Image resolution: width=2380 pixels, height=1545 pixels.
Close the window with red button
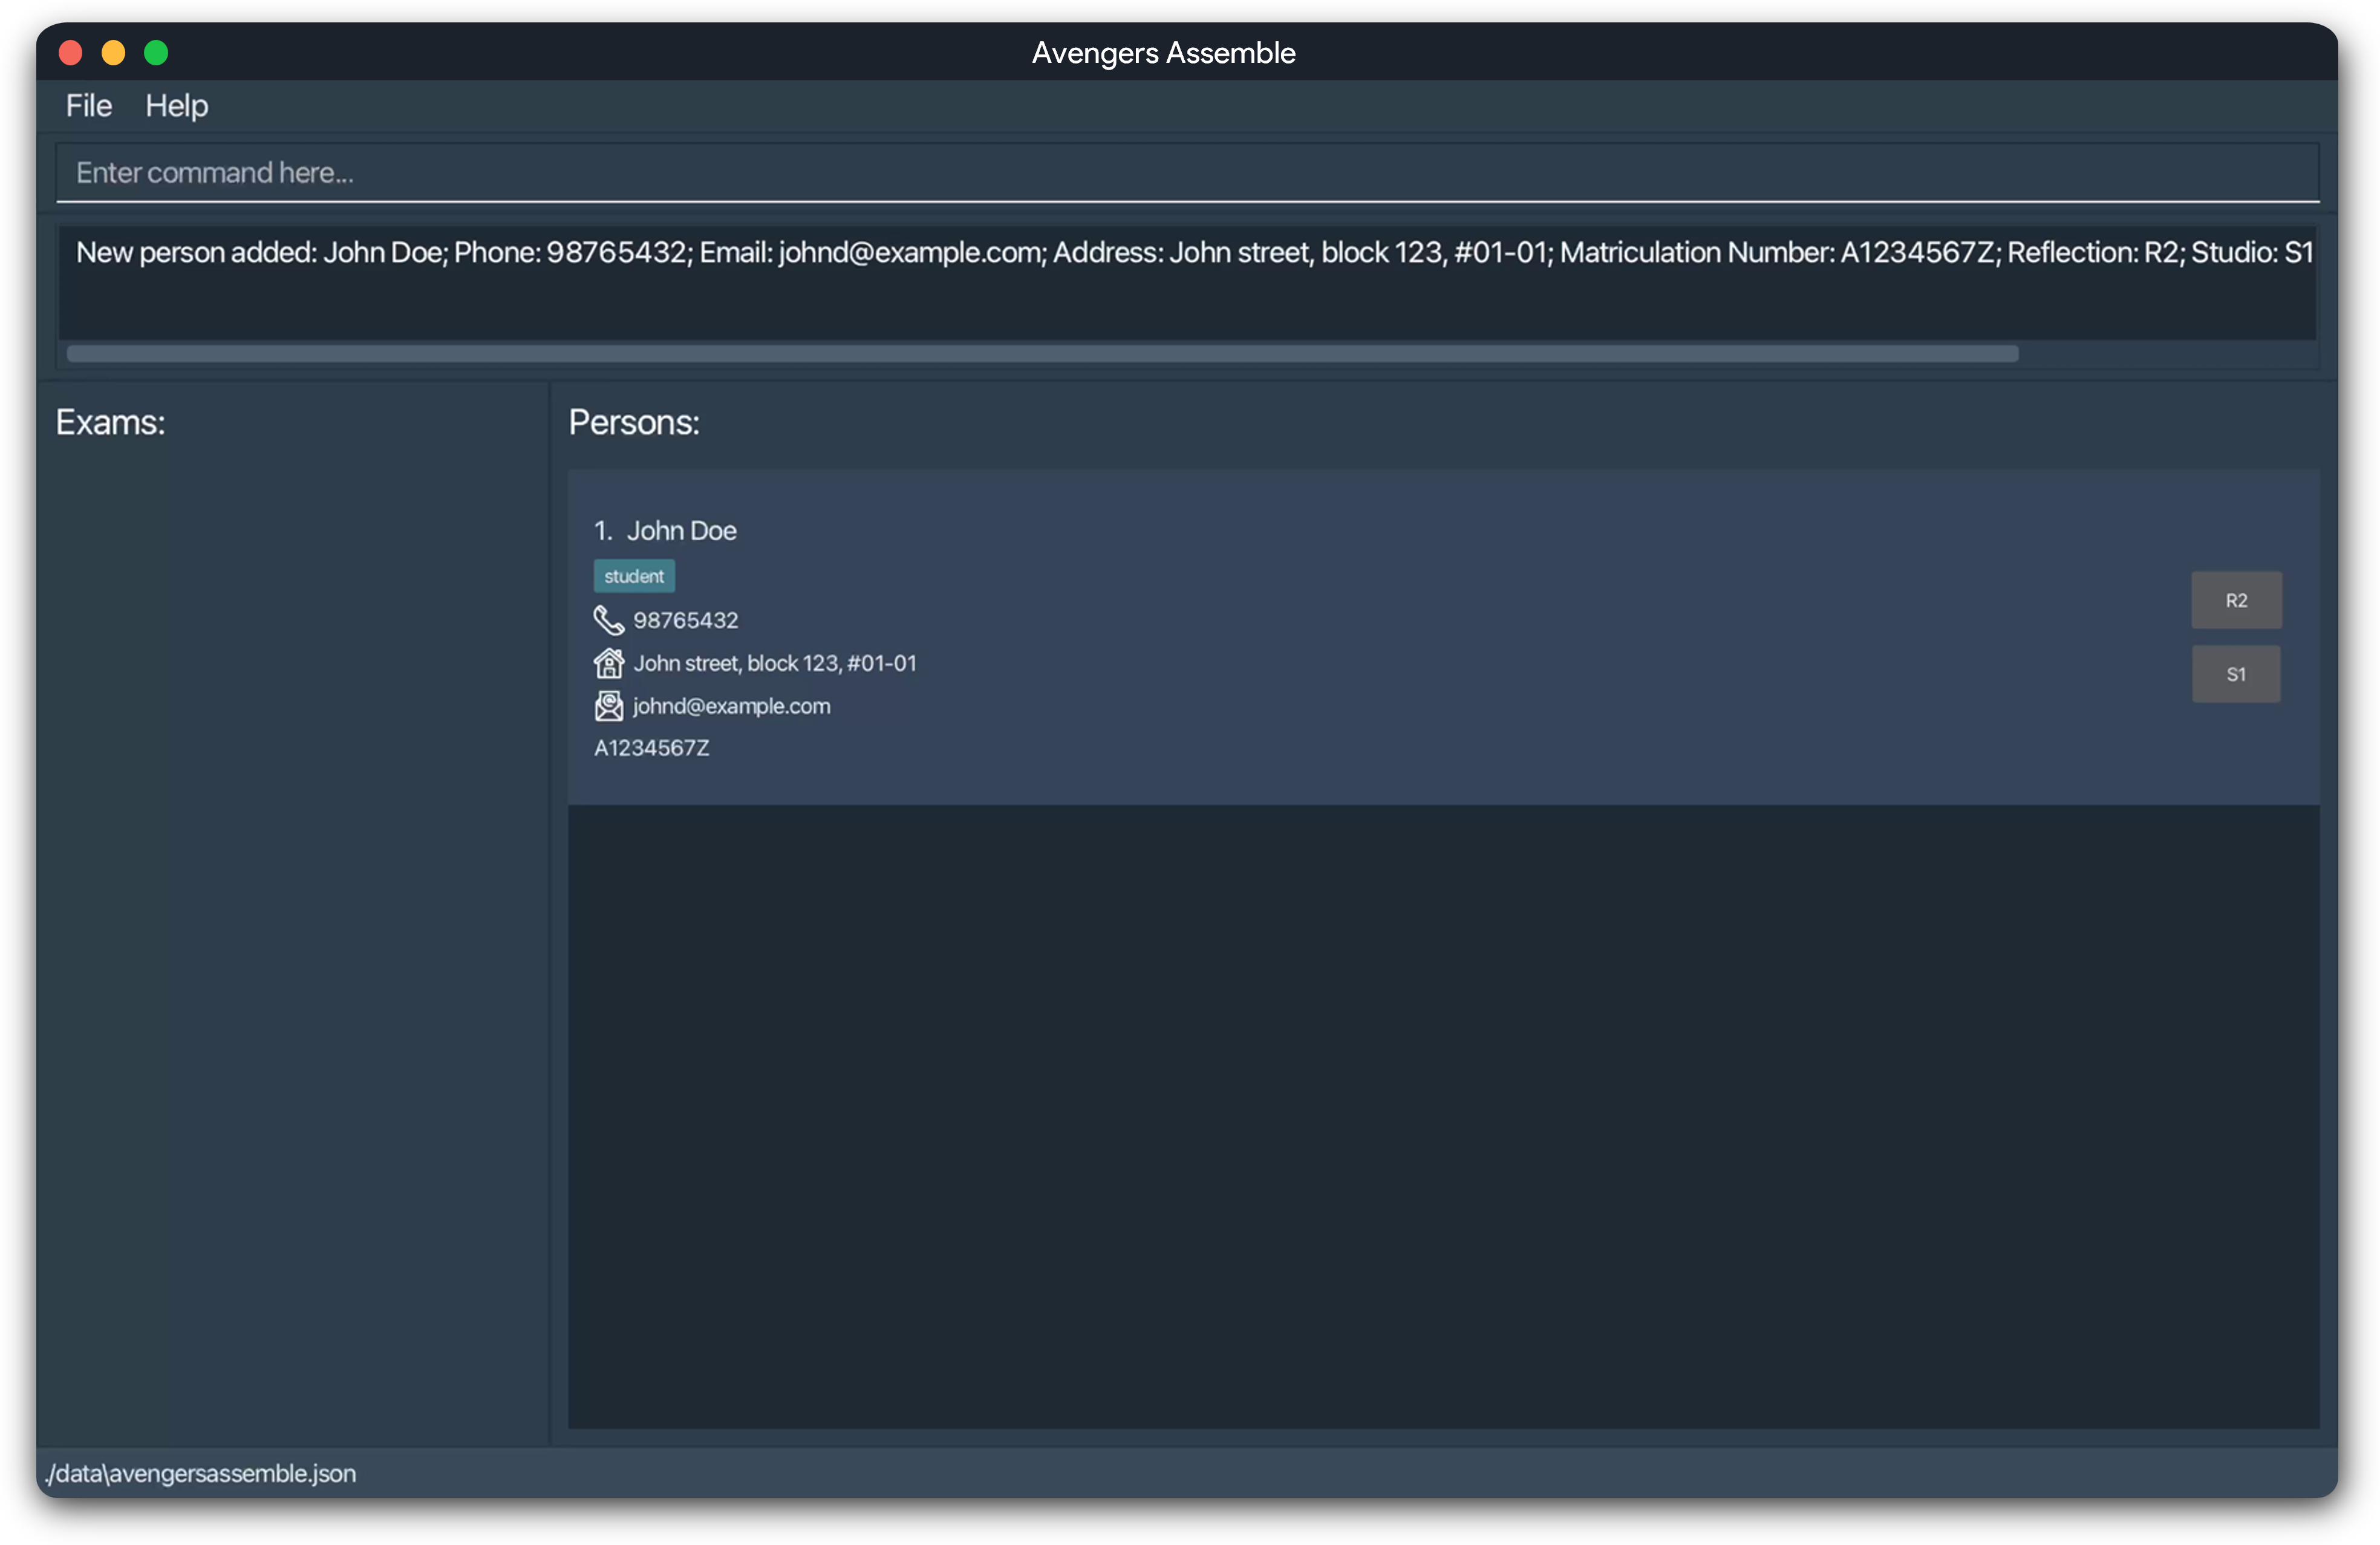tap(71, 52)
